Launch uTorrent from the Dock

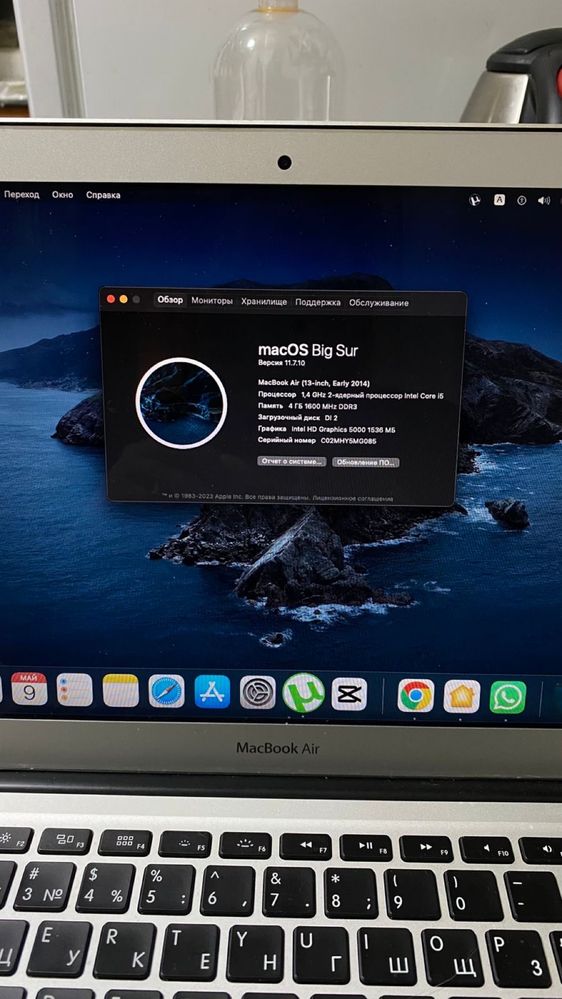304,693
